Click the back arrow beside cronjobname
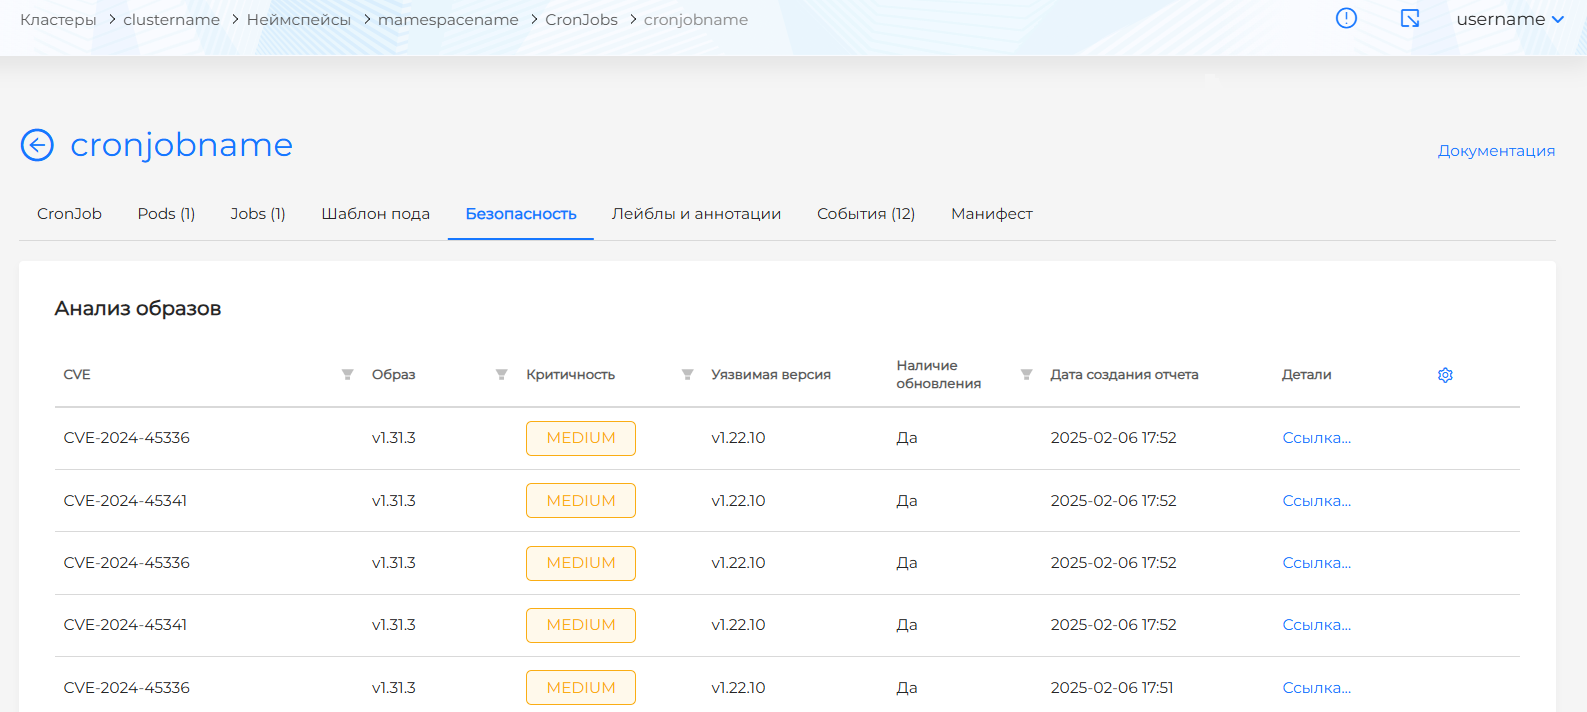This screenshot has width=1587, height=712. click(37, 145)
